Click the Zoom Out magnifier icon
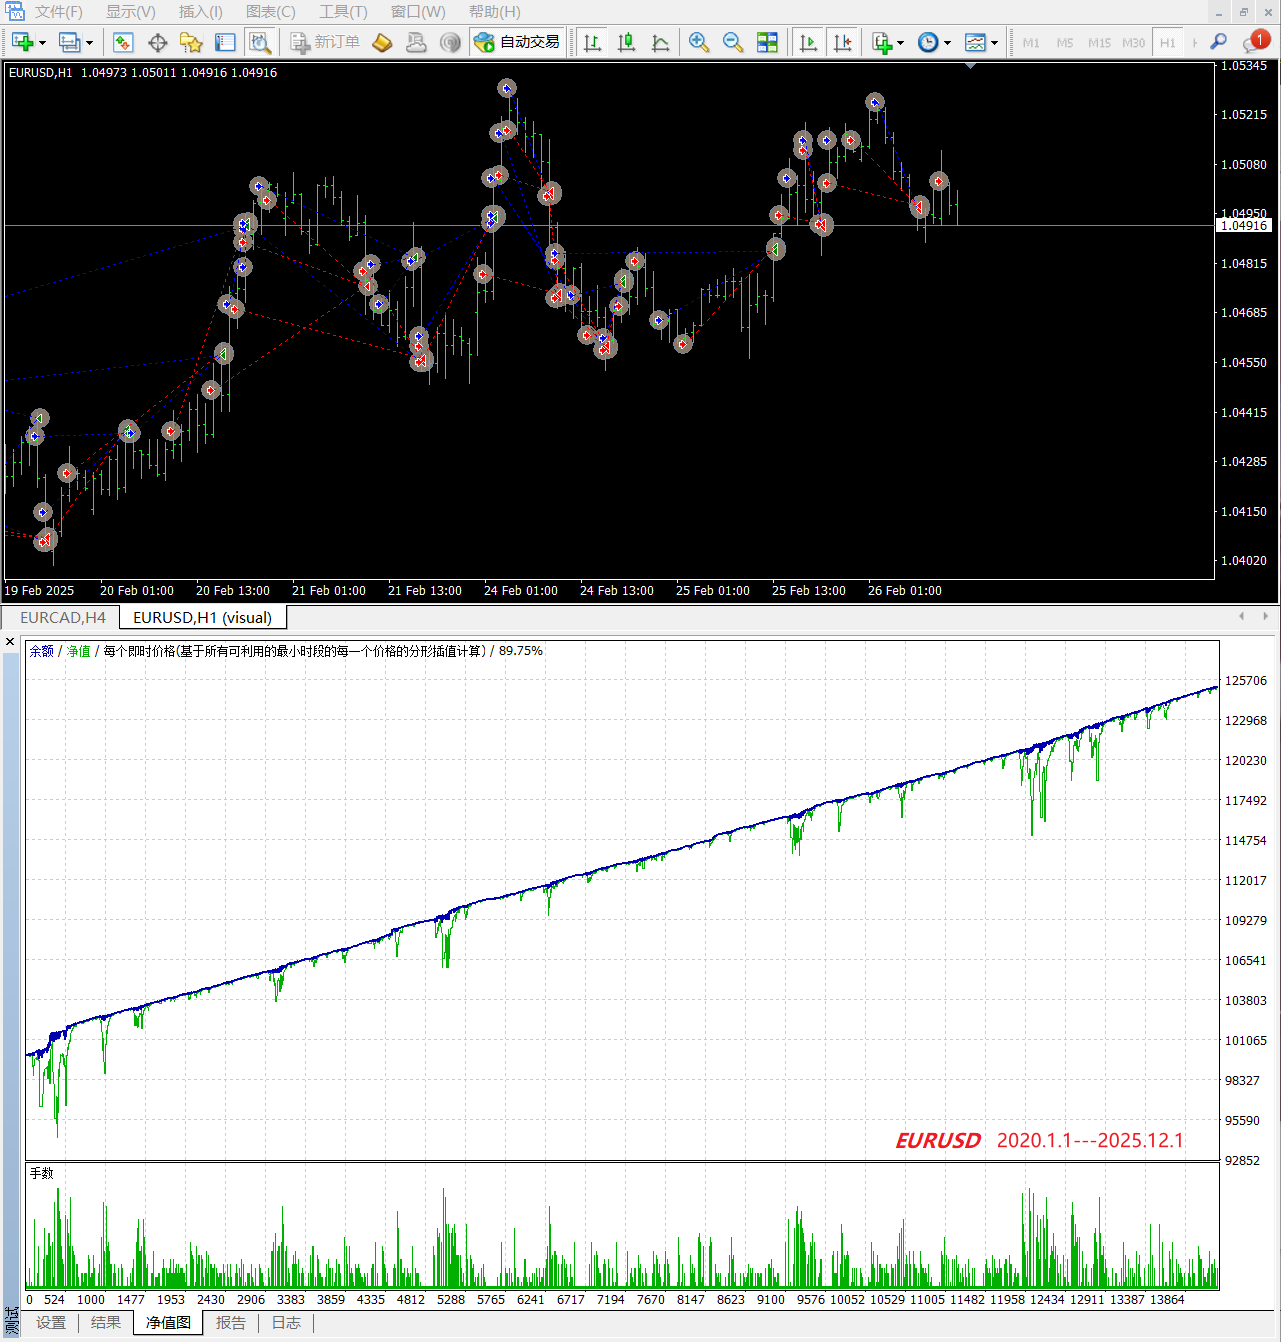Viewport: 1281px width, 1342px height. [733, 42]
